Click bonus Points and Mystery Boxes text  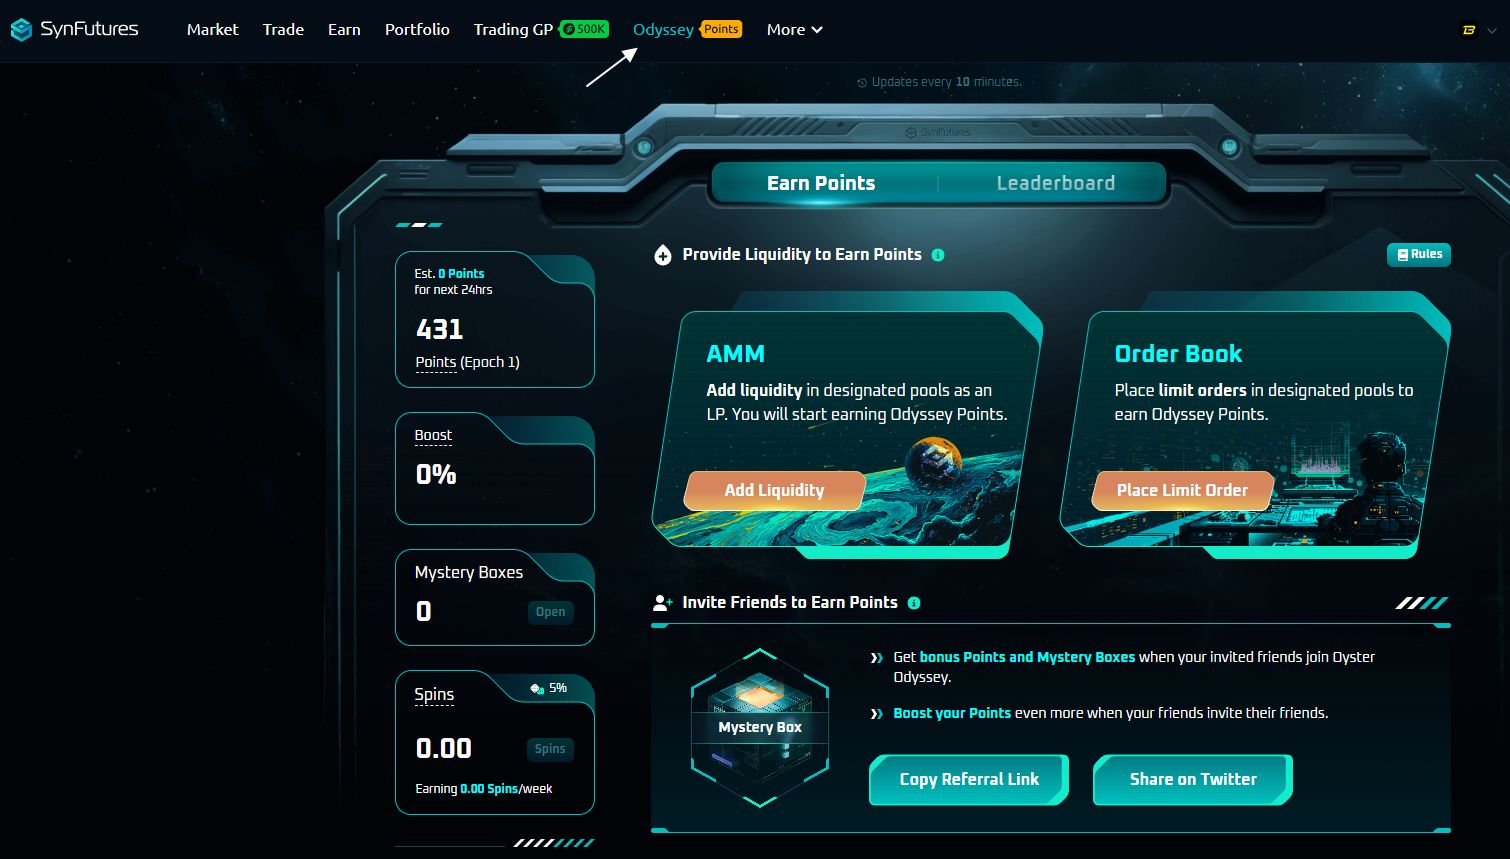pos(1027,657)
